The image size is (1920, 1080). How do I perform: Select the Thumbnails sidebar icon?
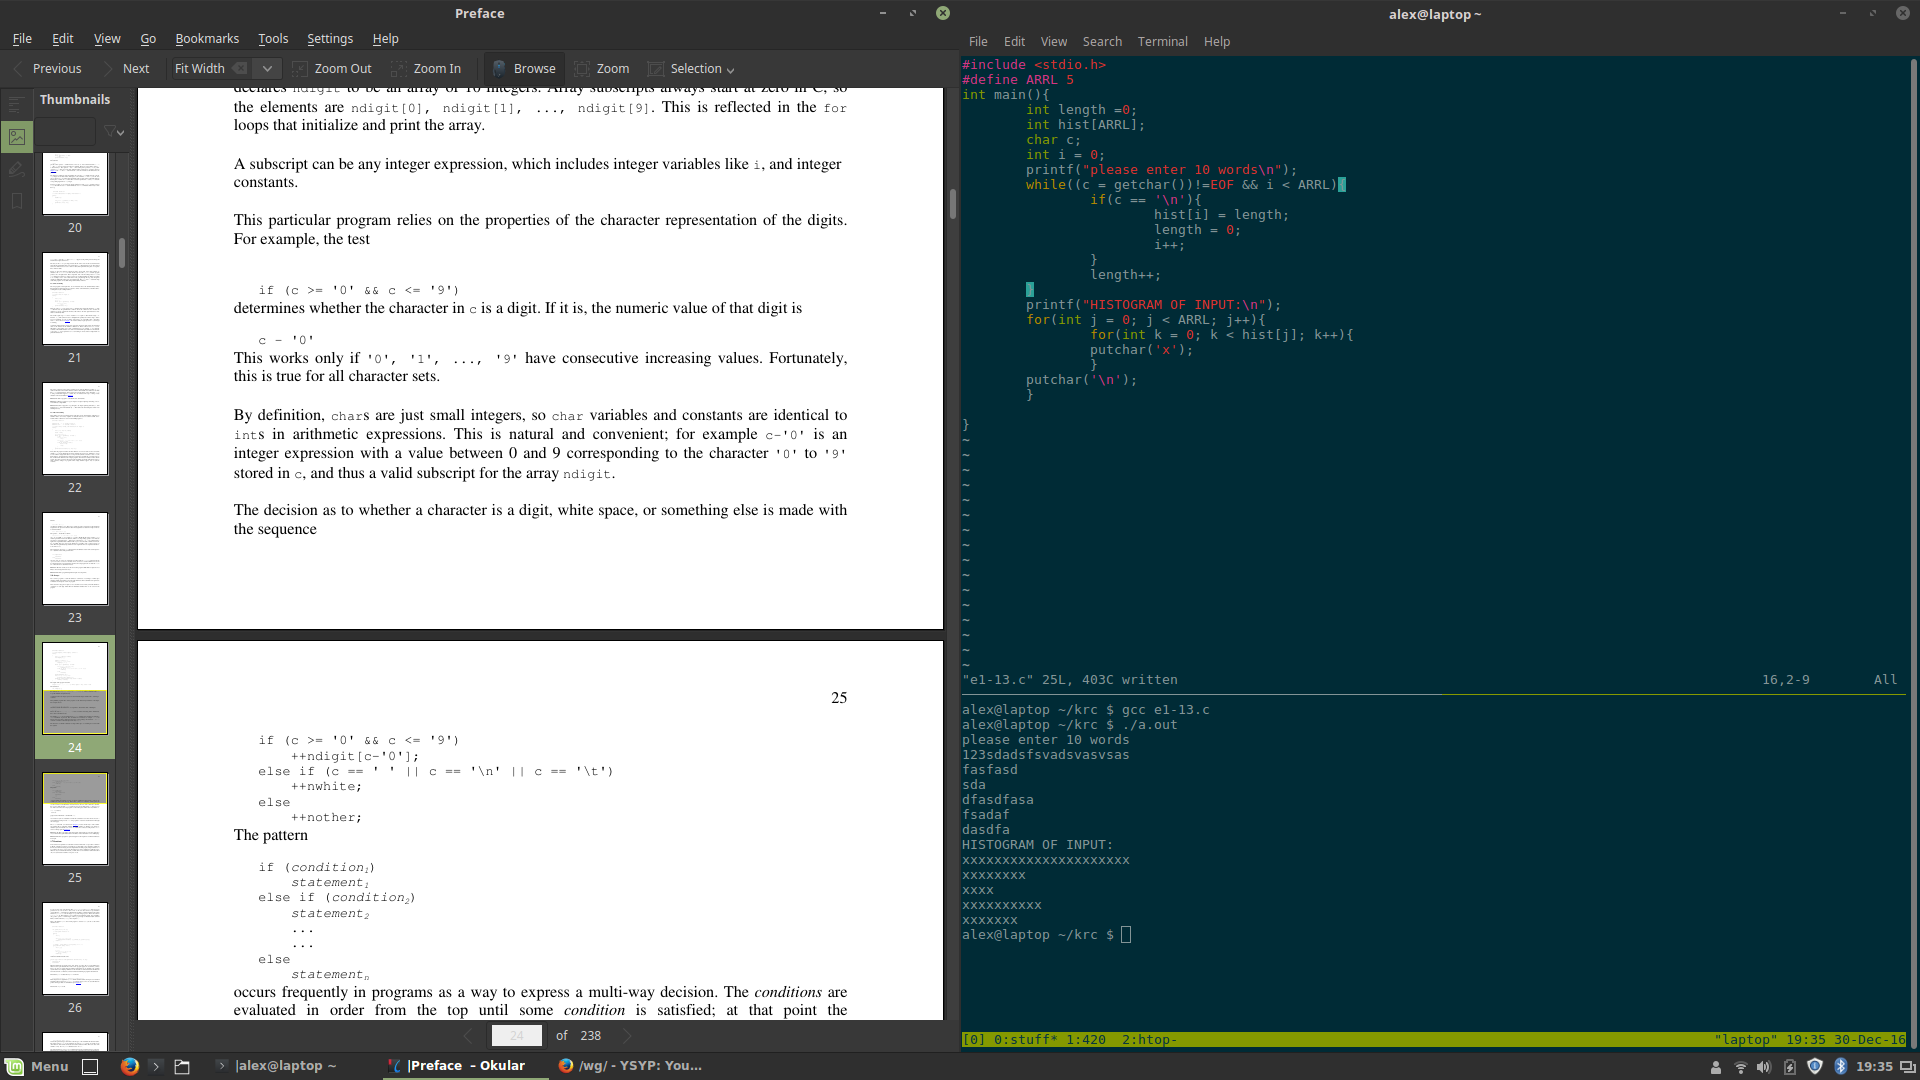pyautogui.click(x=16, y=137)
